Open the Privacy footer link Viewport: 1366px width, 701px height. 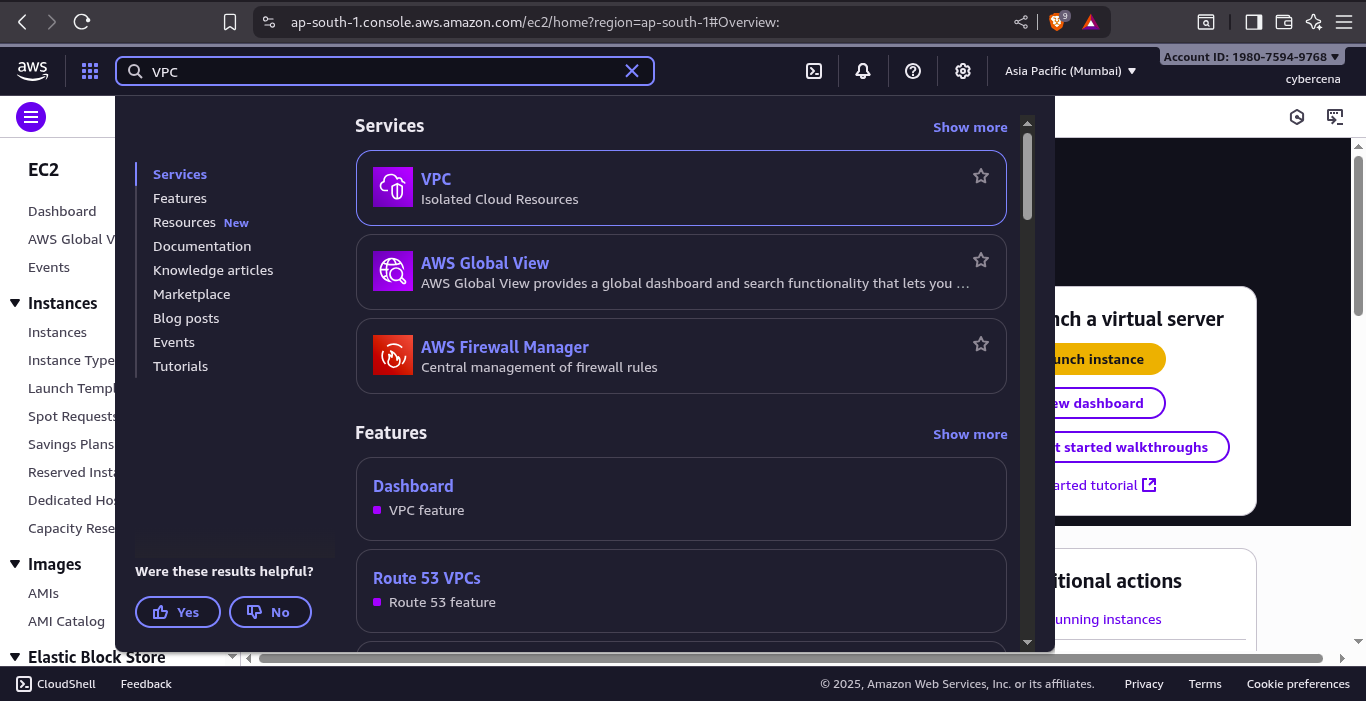coord(1144,684)
